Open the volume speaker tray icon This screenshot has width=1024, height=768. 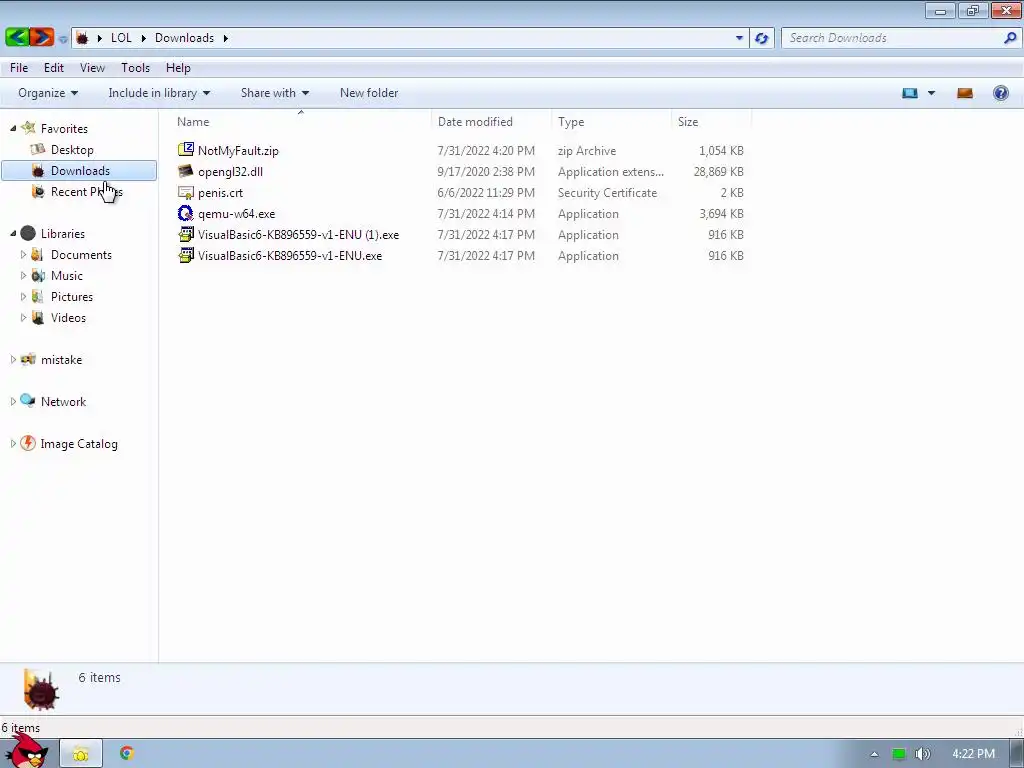pyautogui.click(x=922, y=754)
